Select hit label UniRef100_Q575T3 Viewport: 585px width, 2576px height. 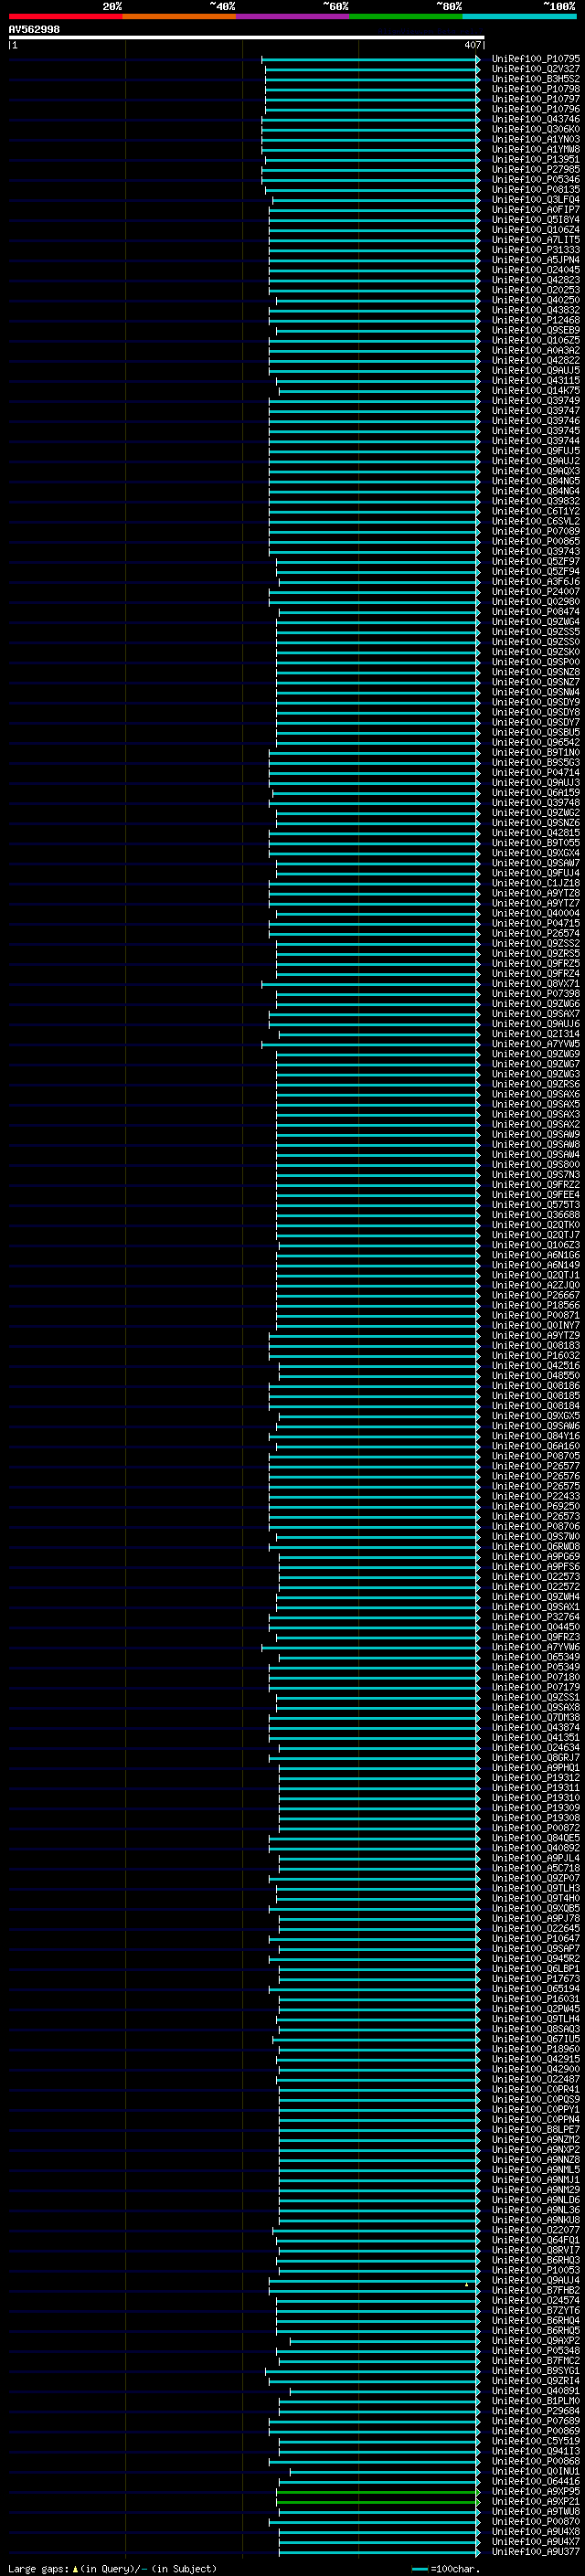coord(536,1204)
